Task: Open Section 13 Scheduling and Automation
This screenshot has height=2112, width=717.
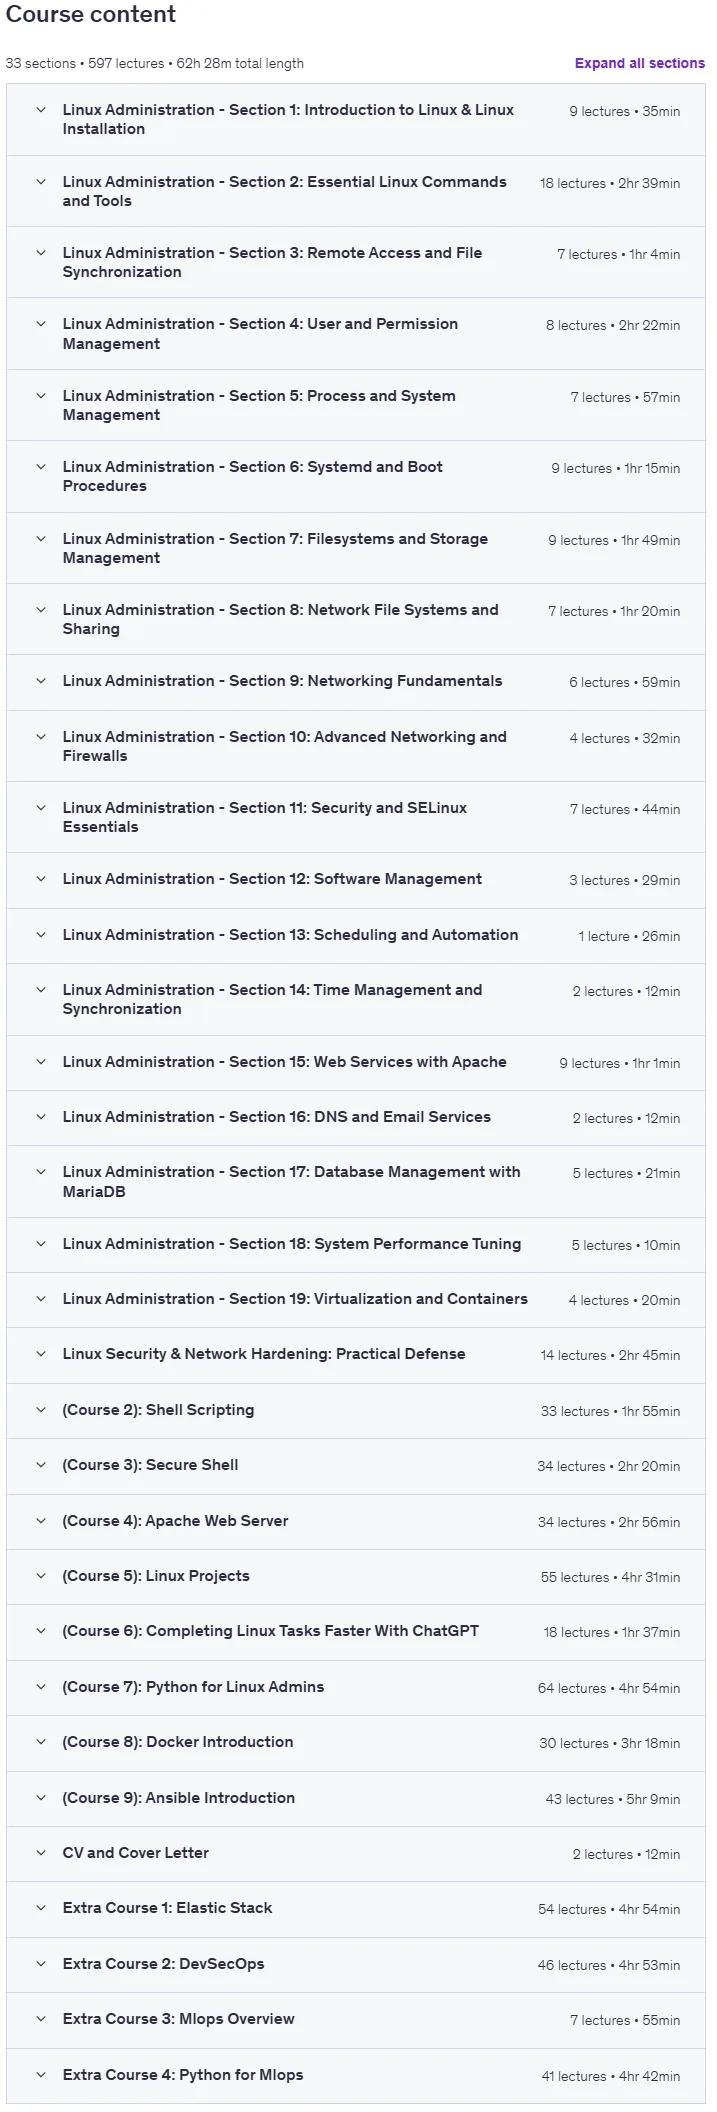Action: click(x=355, y=936)
